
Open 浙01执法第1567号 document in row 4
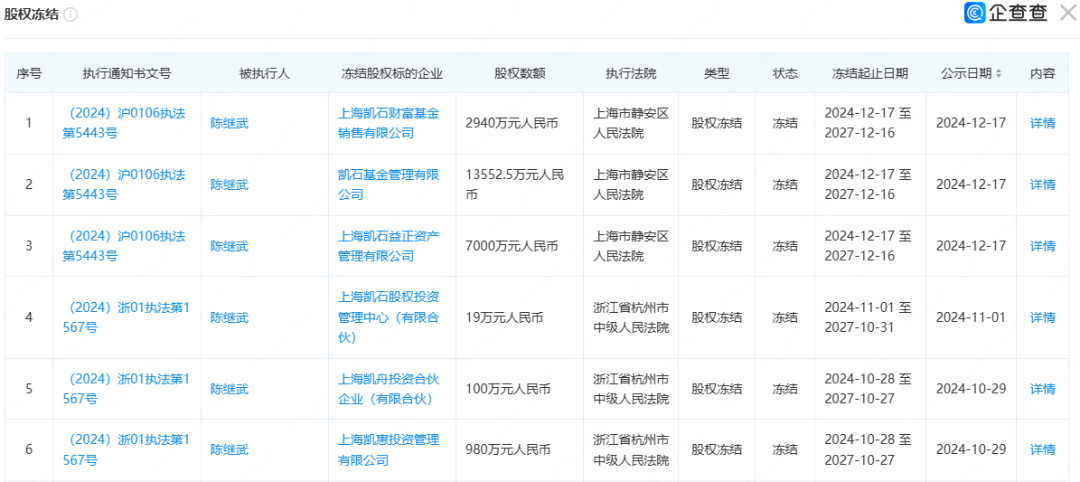(x=125, y=317)
